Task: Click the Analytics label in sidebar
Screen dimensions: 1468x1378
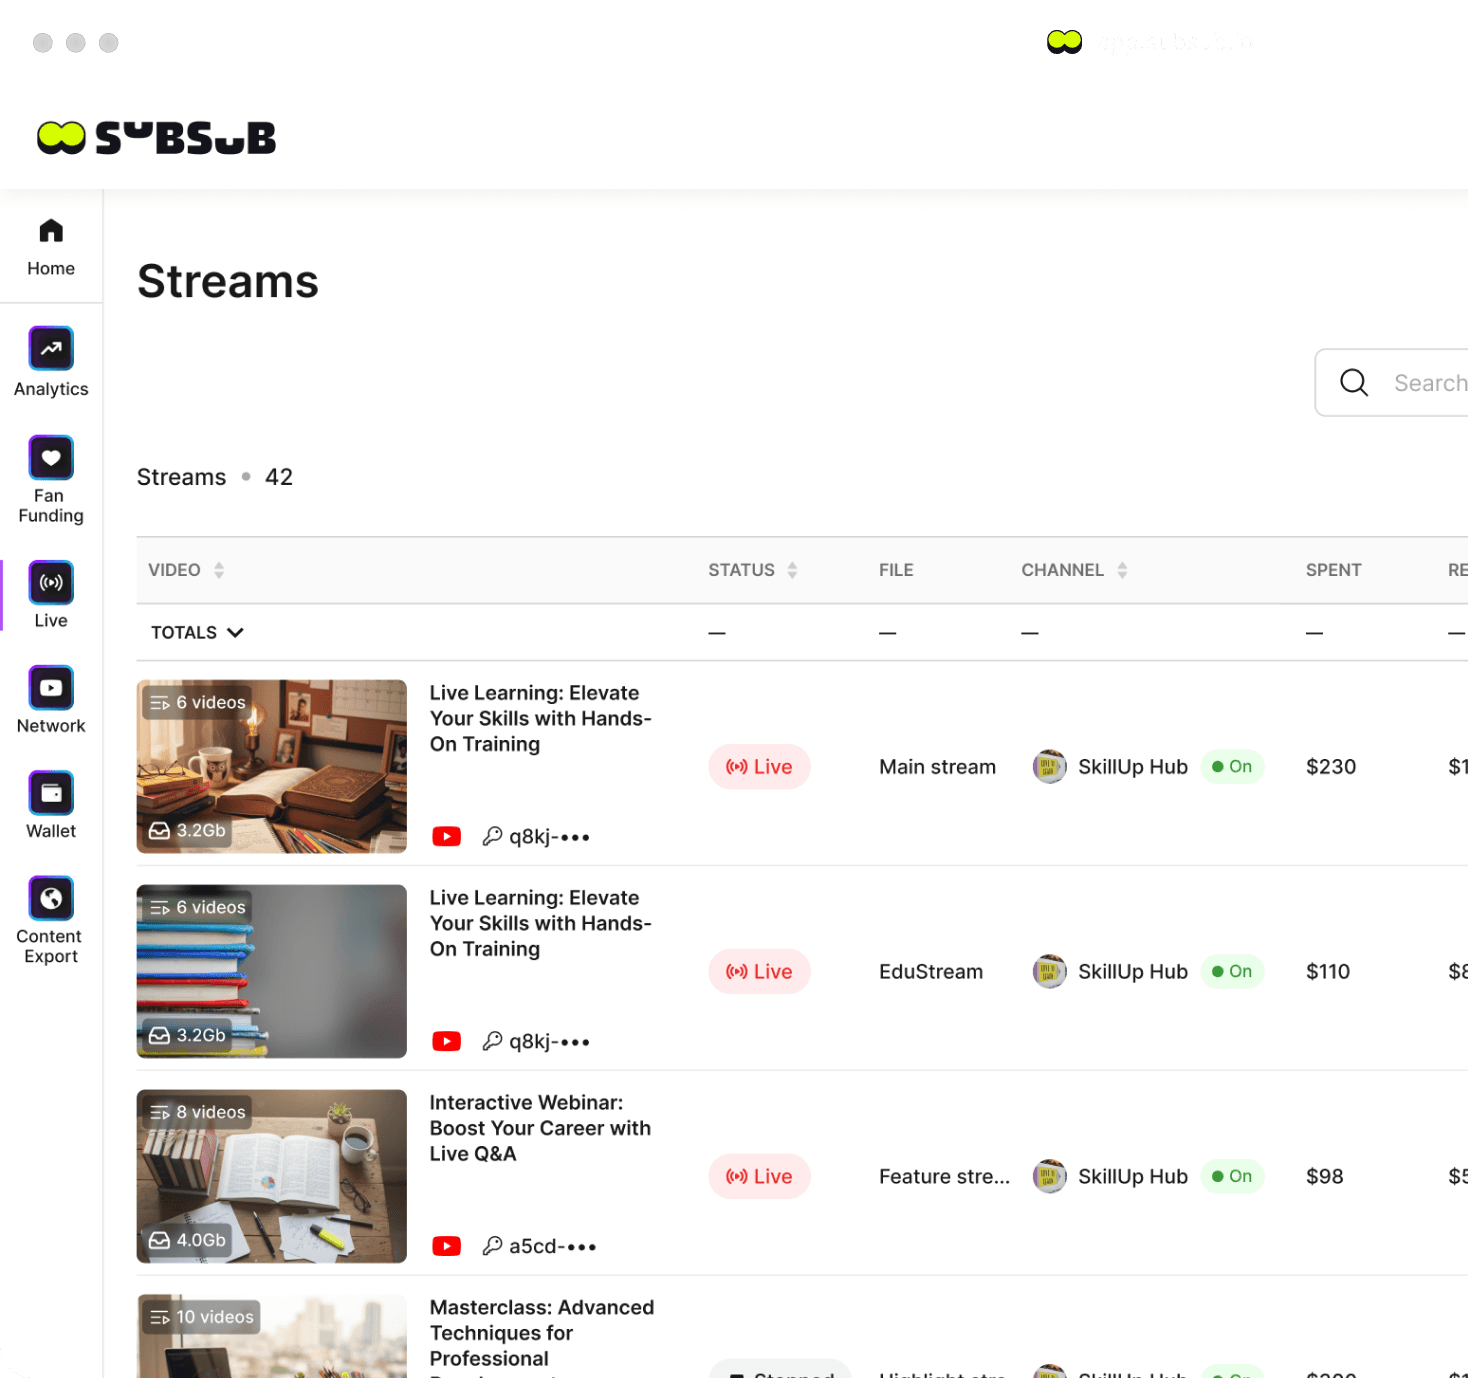Action: (51, 389)
